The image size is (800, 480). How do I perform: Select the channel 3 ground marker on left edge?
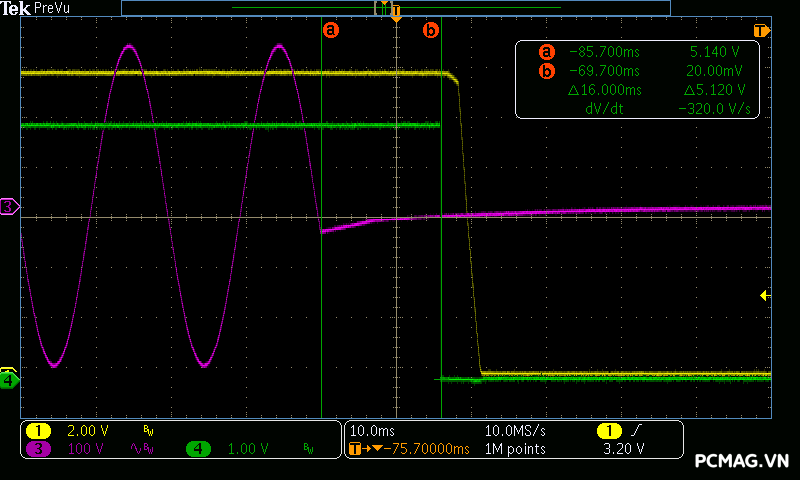click(x=9, y=206)
